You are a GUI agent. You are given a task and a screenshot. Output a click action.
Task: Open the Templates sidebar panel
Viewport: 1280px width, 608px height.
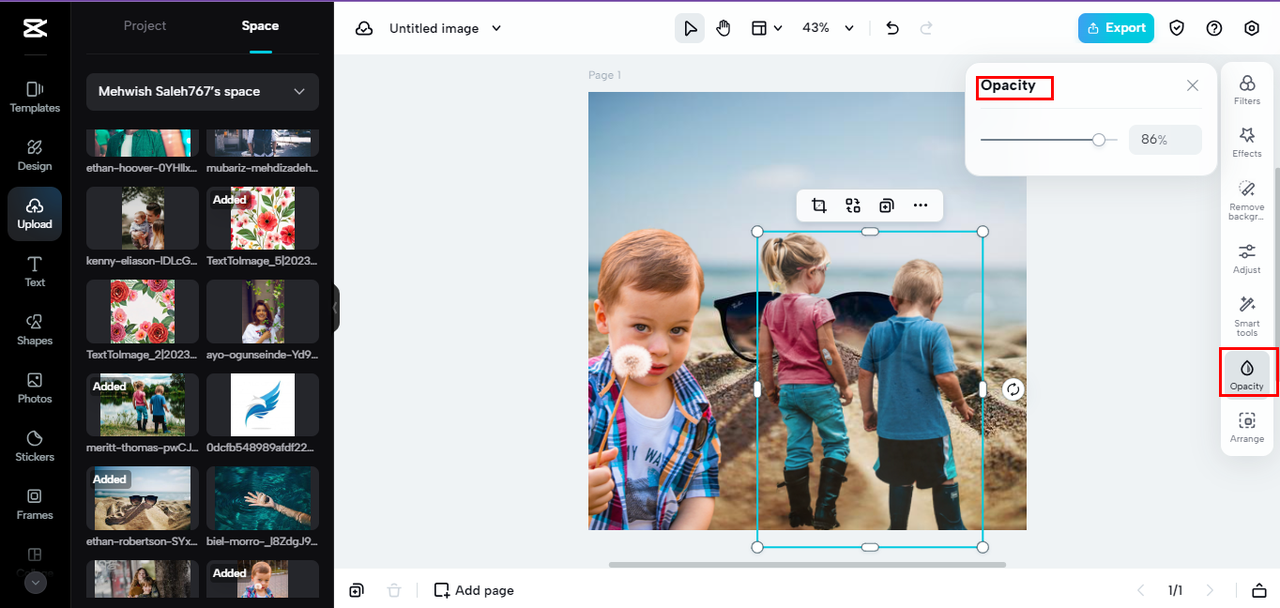(x=35, y=97)
